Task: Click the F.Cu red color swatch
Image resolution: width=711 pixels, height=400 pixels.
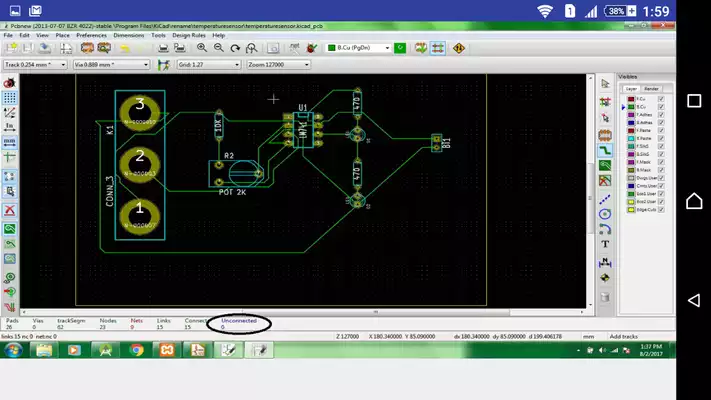Action: [x=631, y=99]
